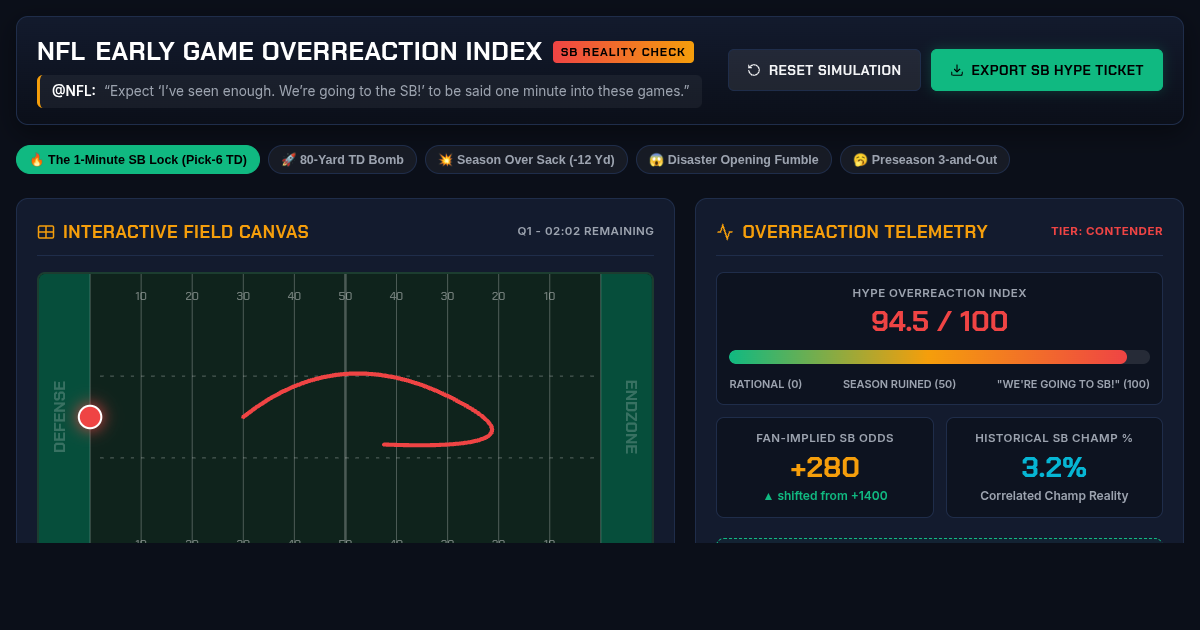Image resolution: width=1200 pixels, height=630 pixels.
Task: Click the red ball marker on the field
Action: 90,417
